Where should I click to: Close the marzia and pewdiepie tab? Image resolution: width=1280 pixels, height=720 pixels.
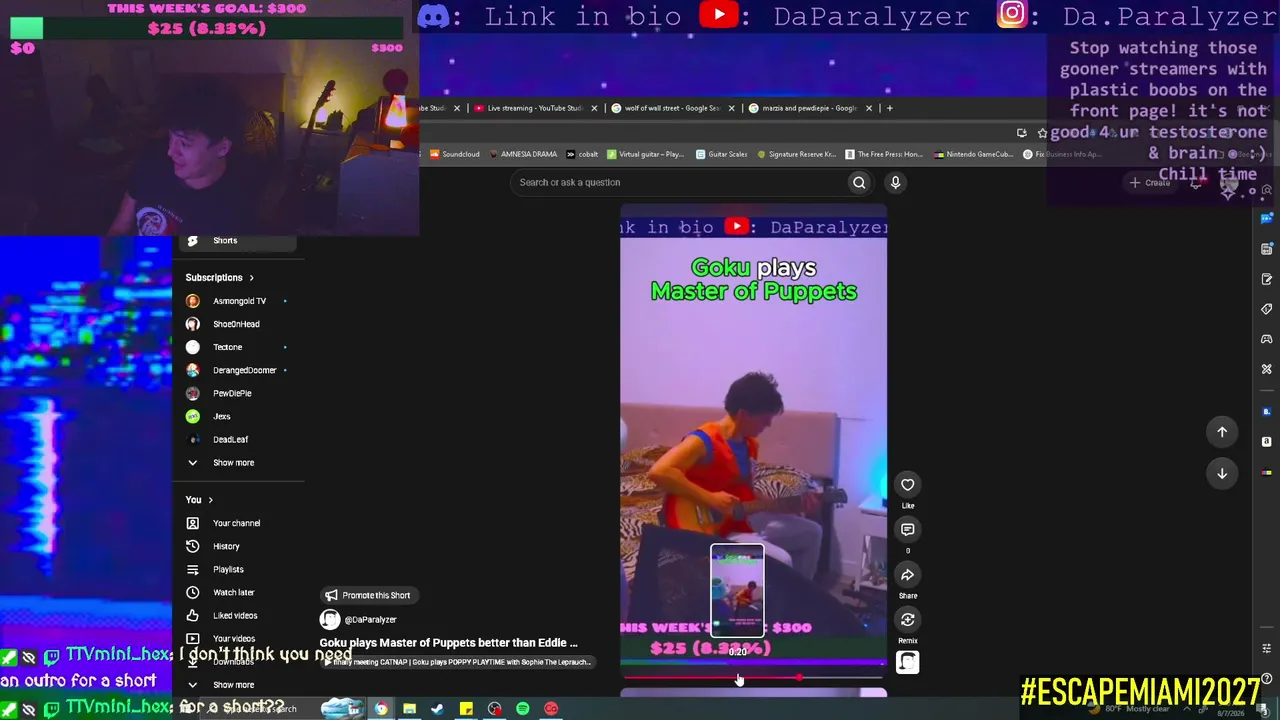click(x=868, y=108)
